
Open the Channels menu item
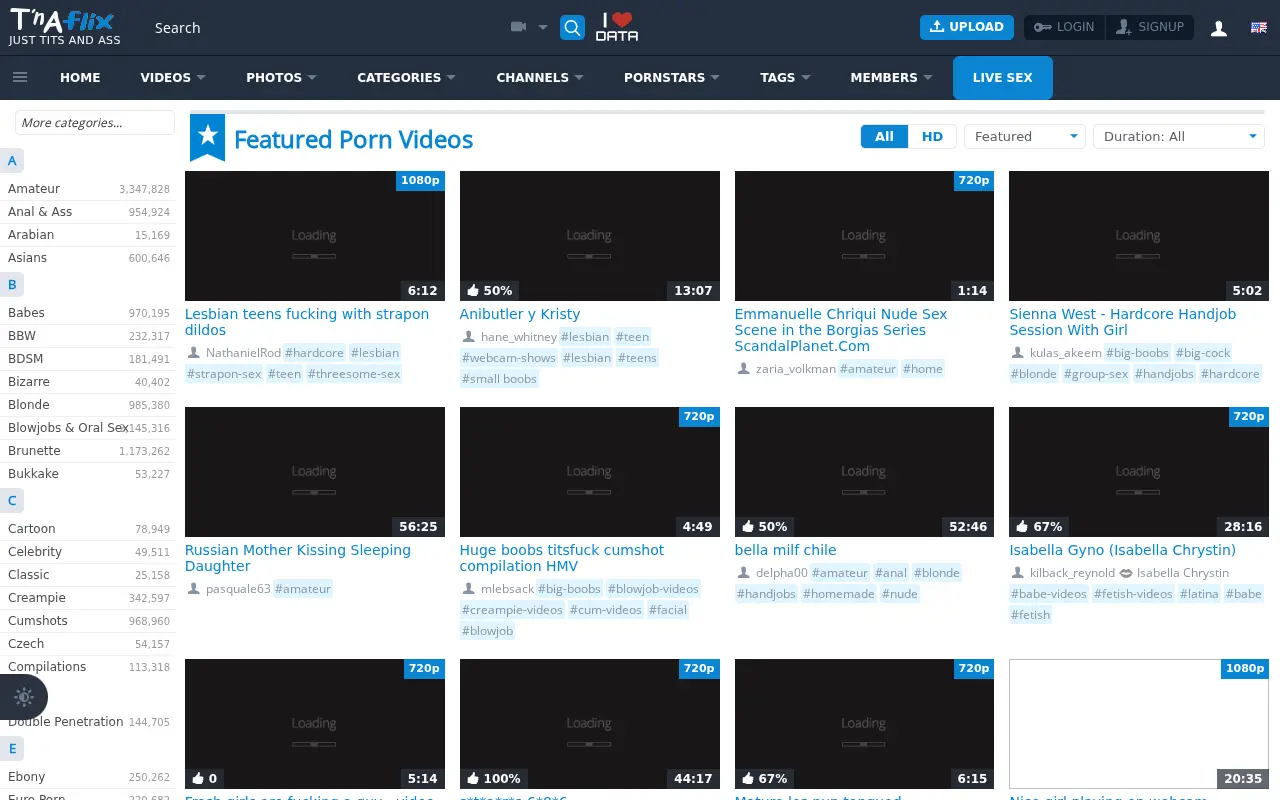(x=540, y=77)
